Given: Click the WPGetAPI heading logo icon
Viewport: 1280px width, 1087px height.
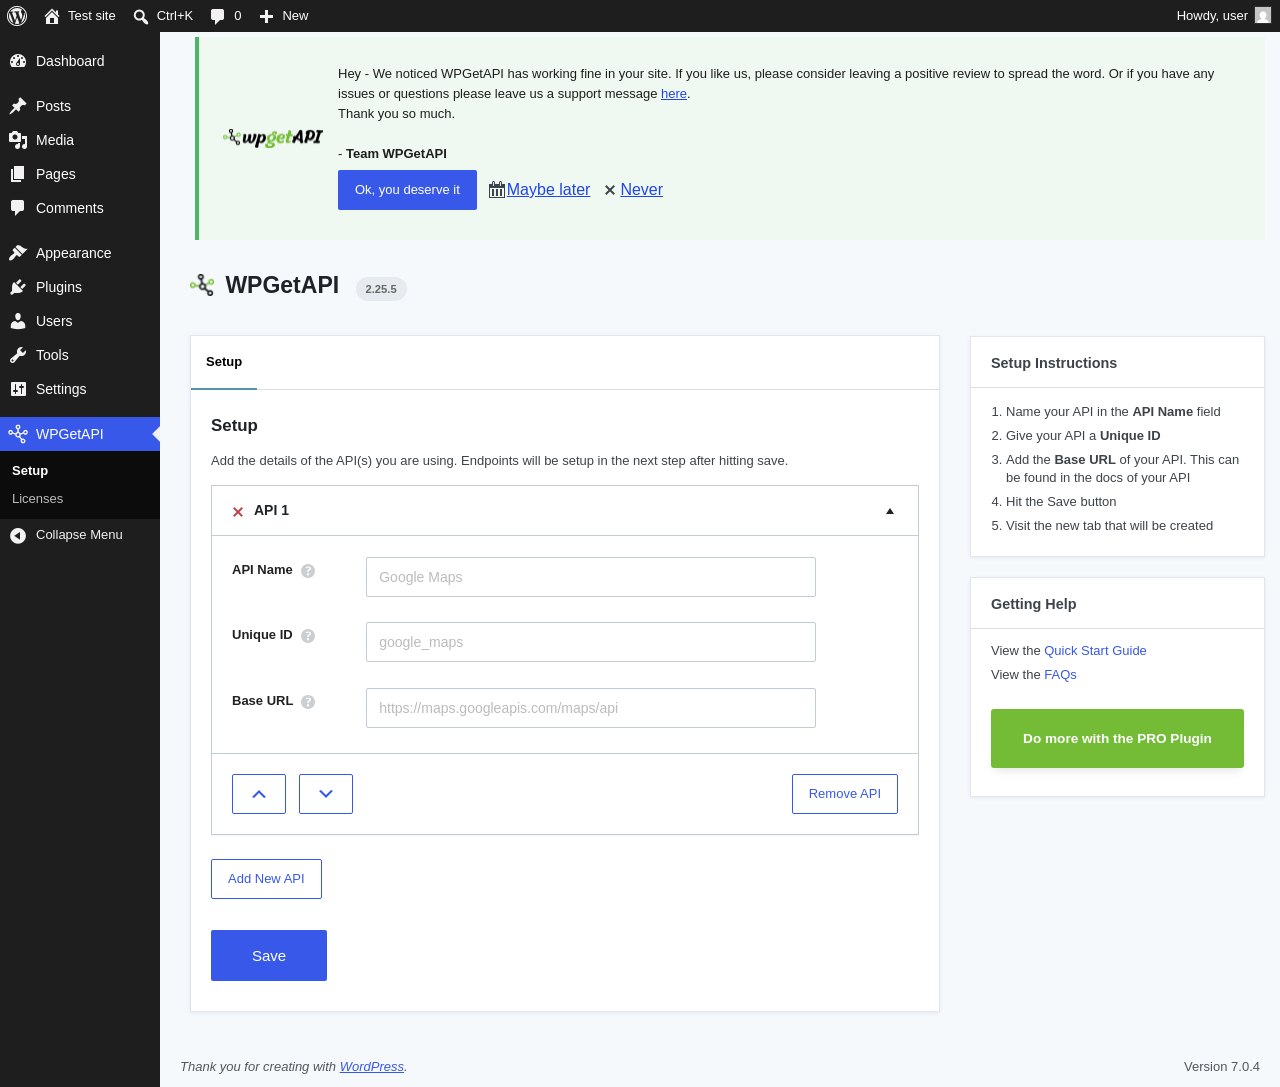Looking at the screenshot, I should tap(202, 285).
